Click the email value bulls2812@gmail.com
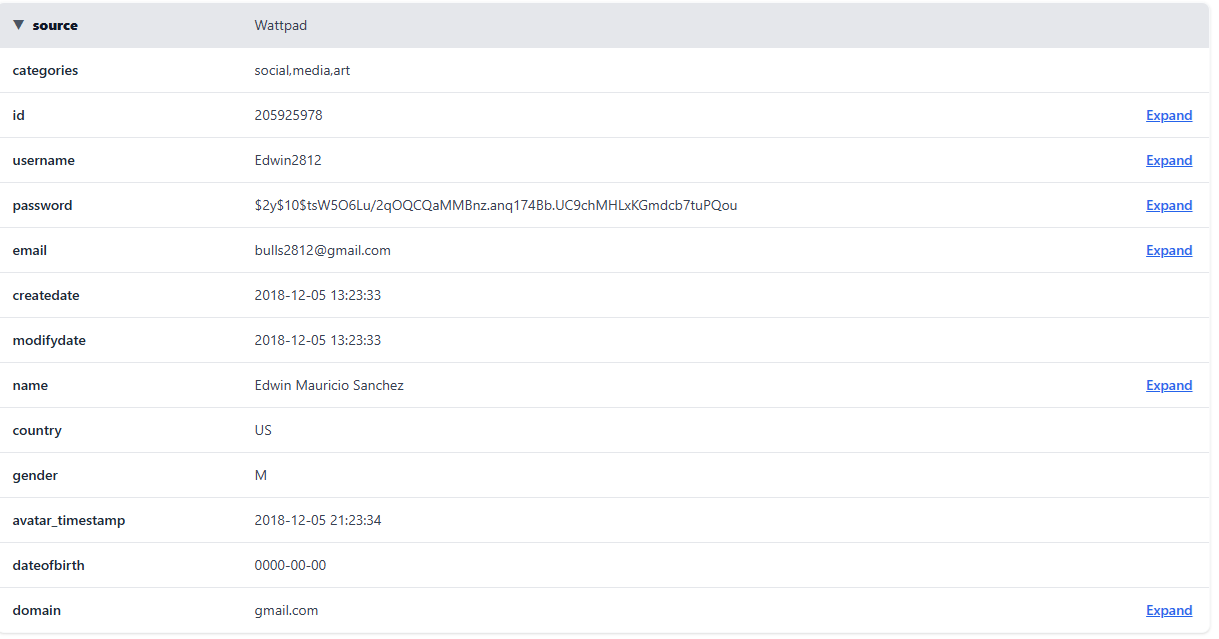 point(322,250)
